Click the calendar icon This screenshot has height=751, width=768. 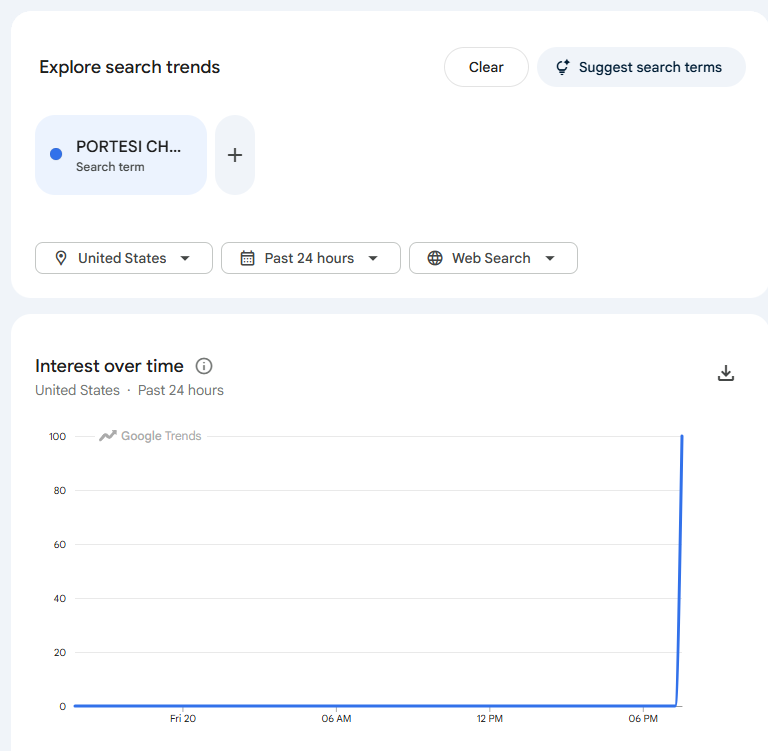tap(247, 258)
